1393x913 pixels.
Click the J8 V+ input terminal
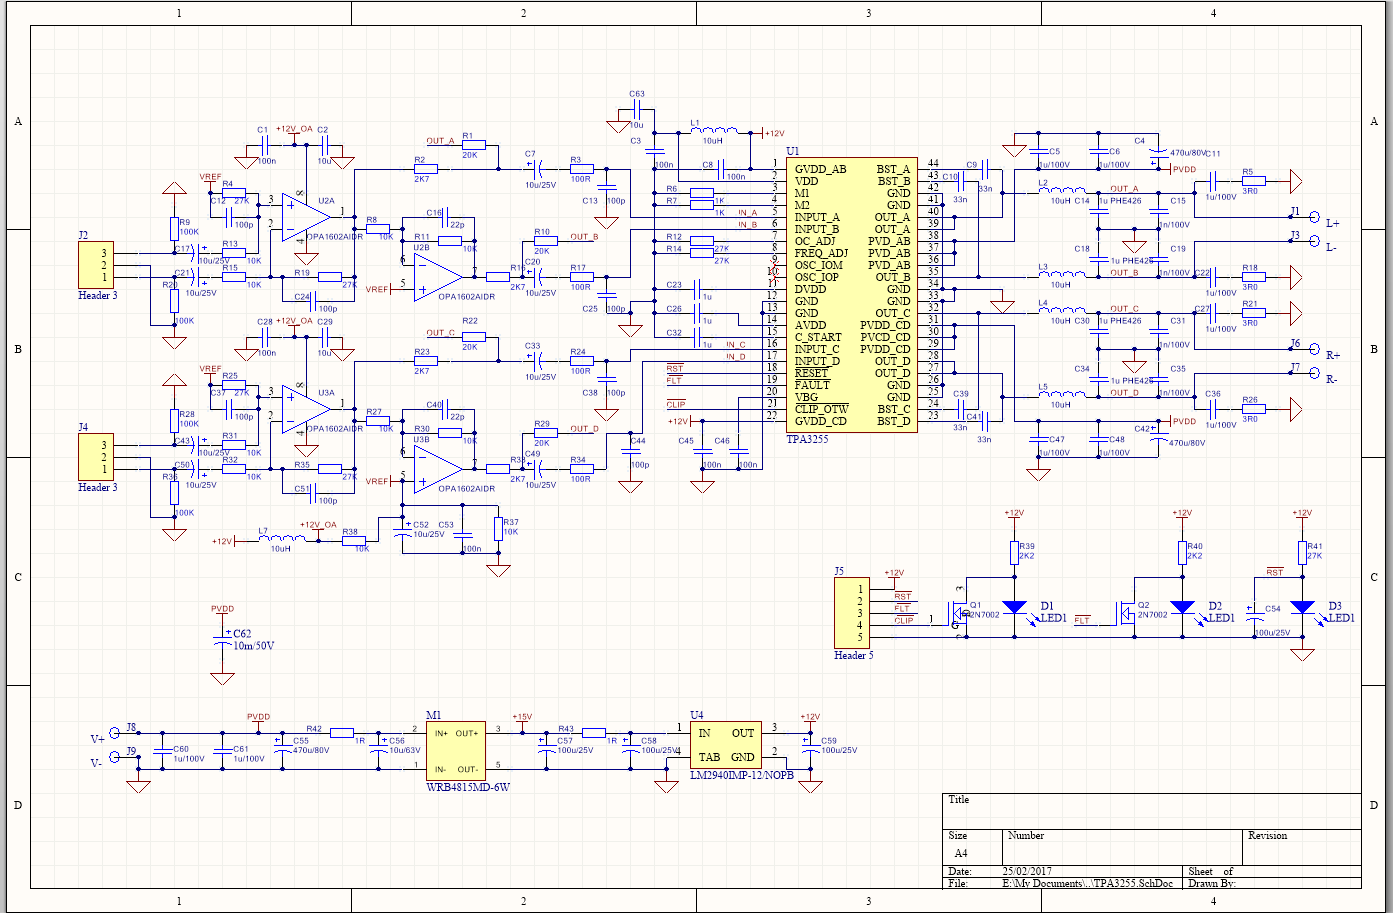pos(115,734)
